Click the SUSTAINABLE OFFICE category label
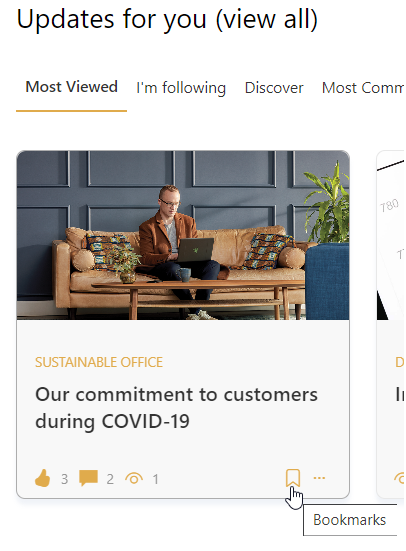 click(99, 362)
